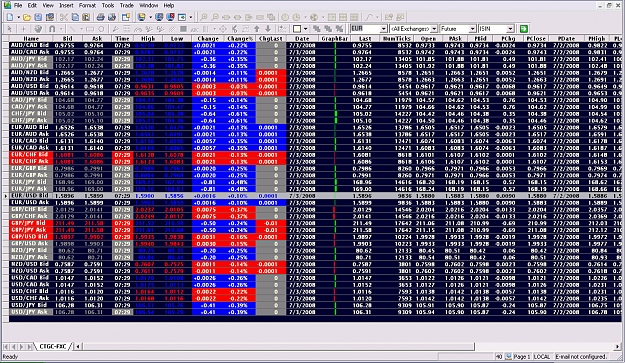Click the Copy icon

pos(75,17)
